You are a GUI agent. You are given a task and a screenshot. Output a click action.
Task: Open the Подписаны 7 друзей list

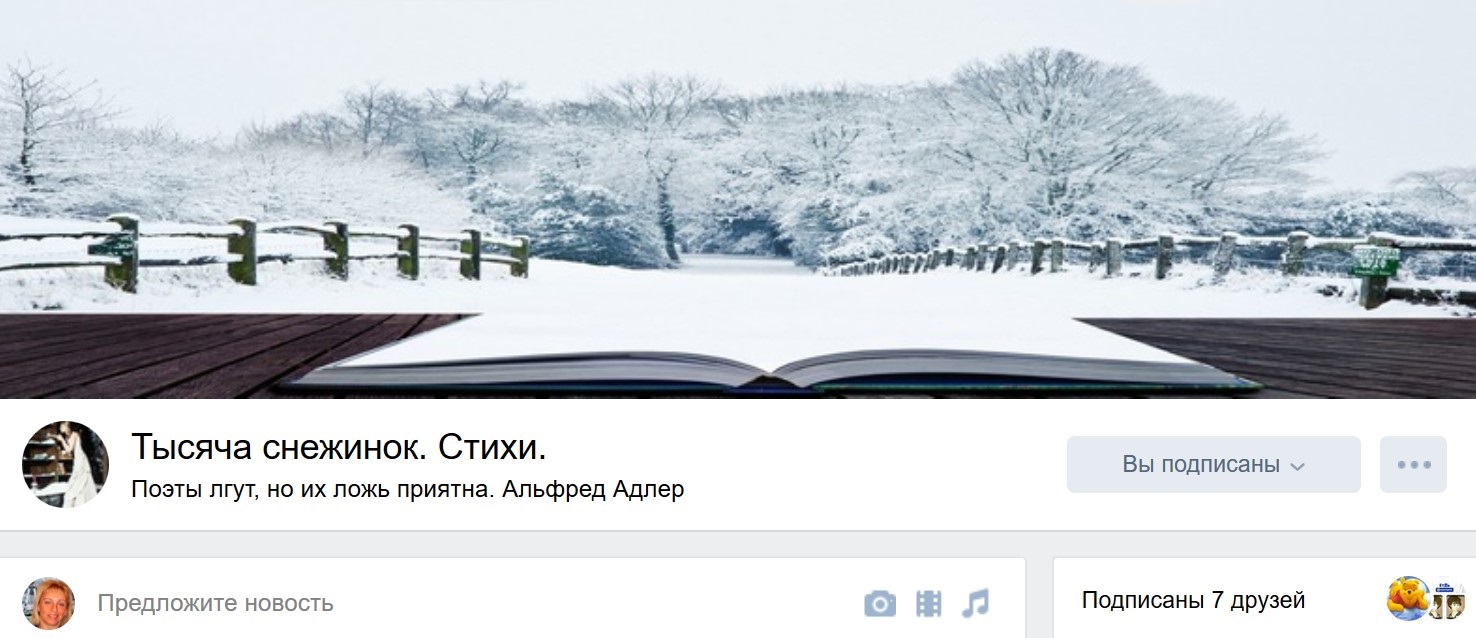click(1193, 600)
